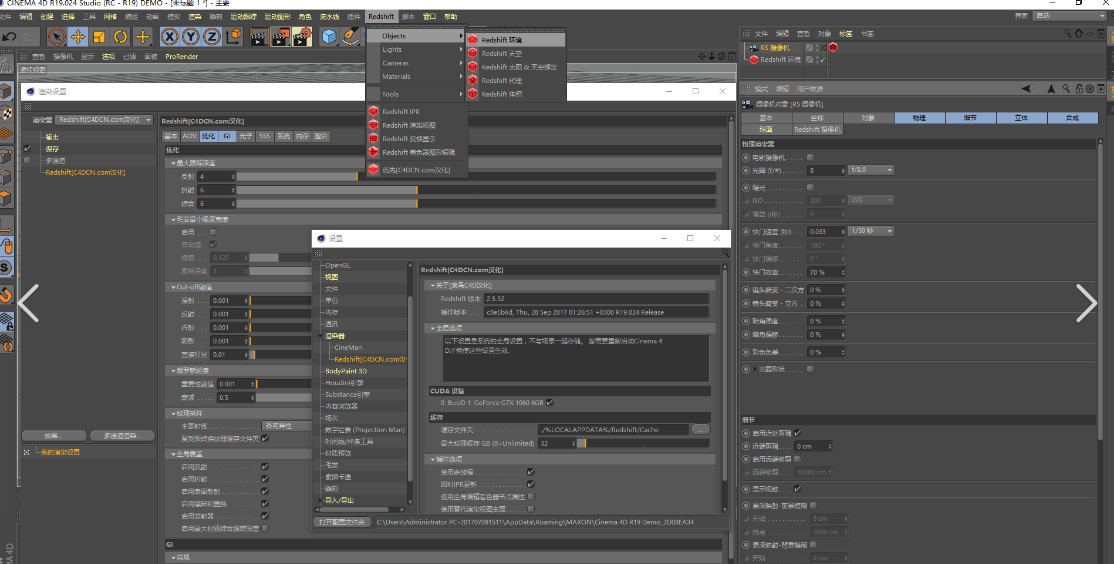Select the red Redshift tag on RS camera

pos(833,48)
